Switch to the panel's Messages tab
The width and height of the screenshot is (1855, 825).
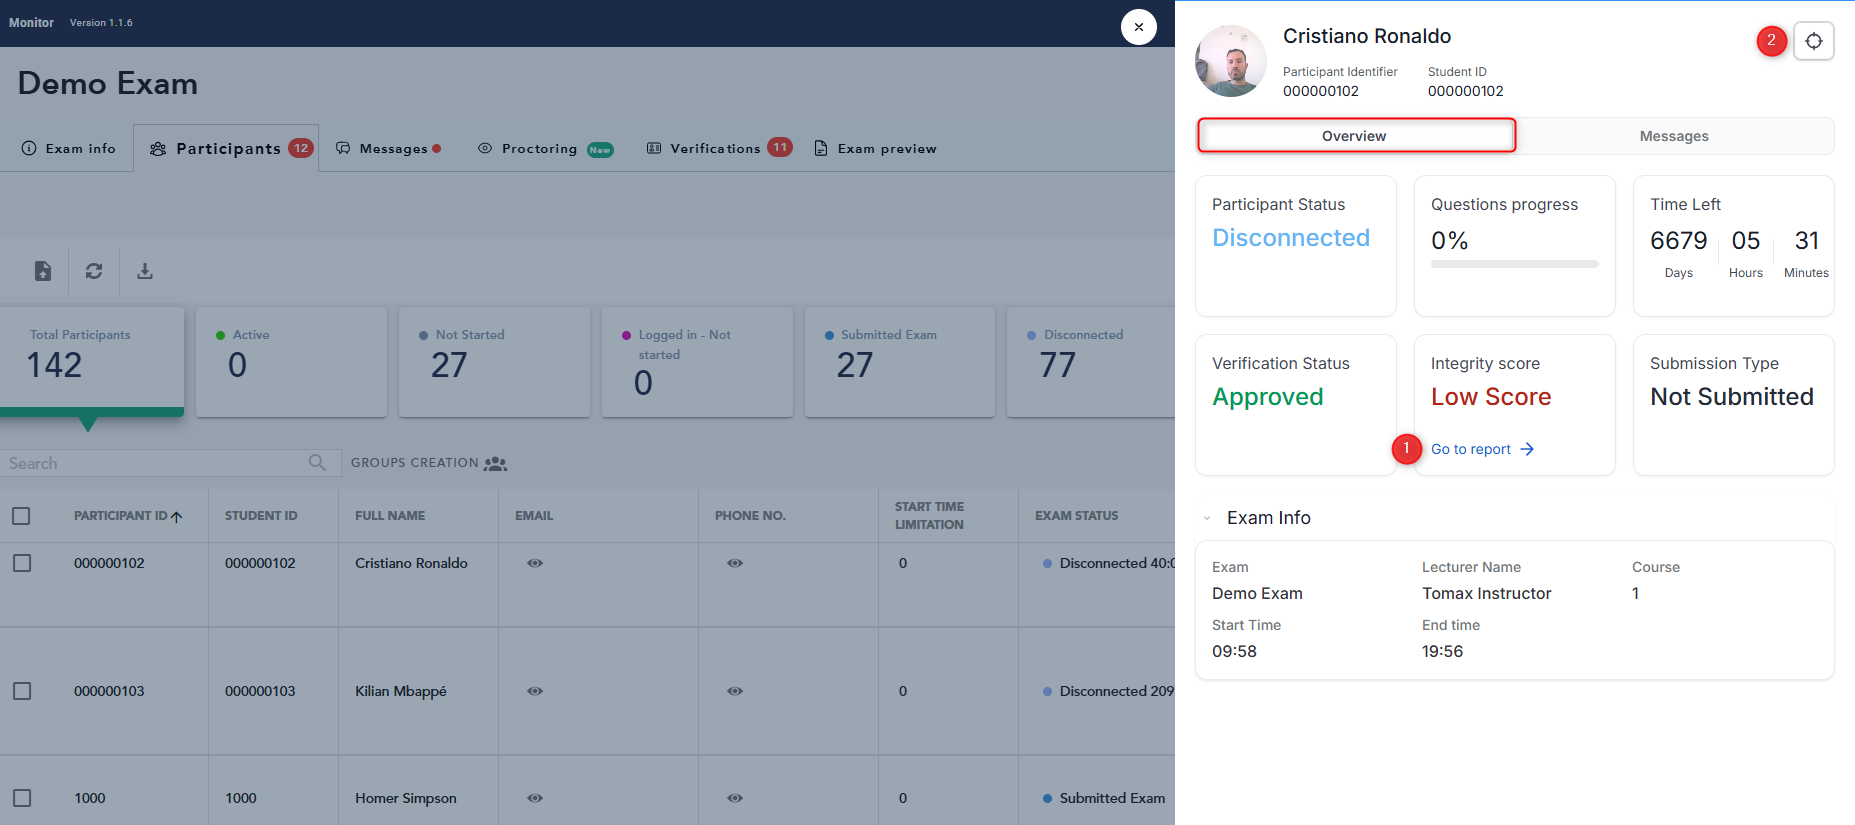pos(1674,136)
